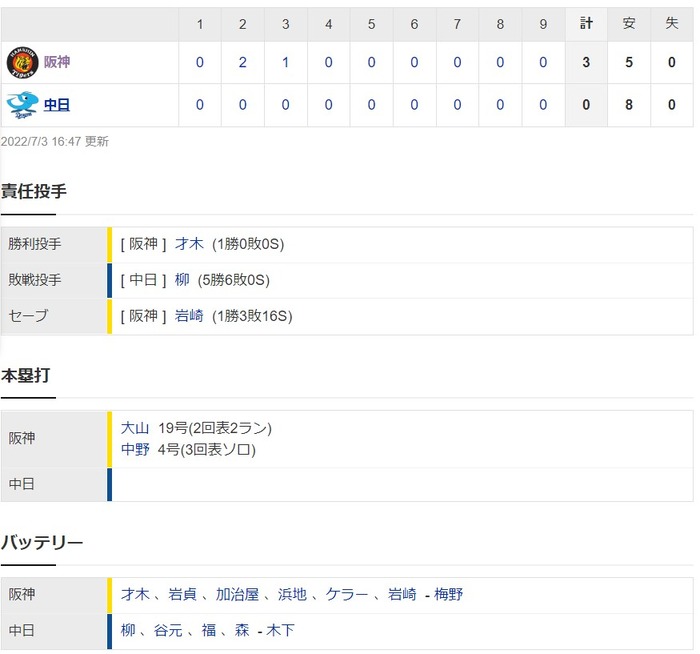Screen dimensions: 700x654
Task: Open home run hitter 大山 link
Action: click(x=135, y=428)
